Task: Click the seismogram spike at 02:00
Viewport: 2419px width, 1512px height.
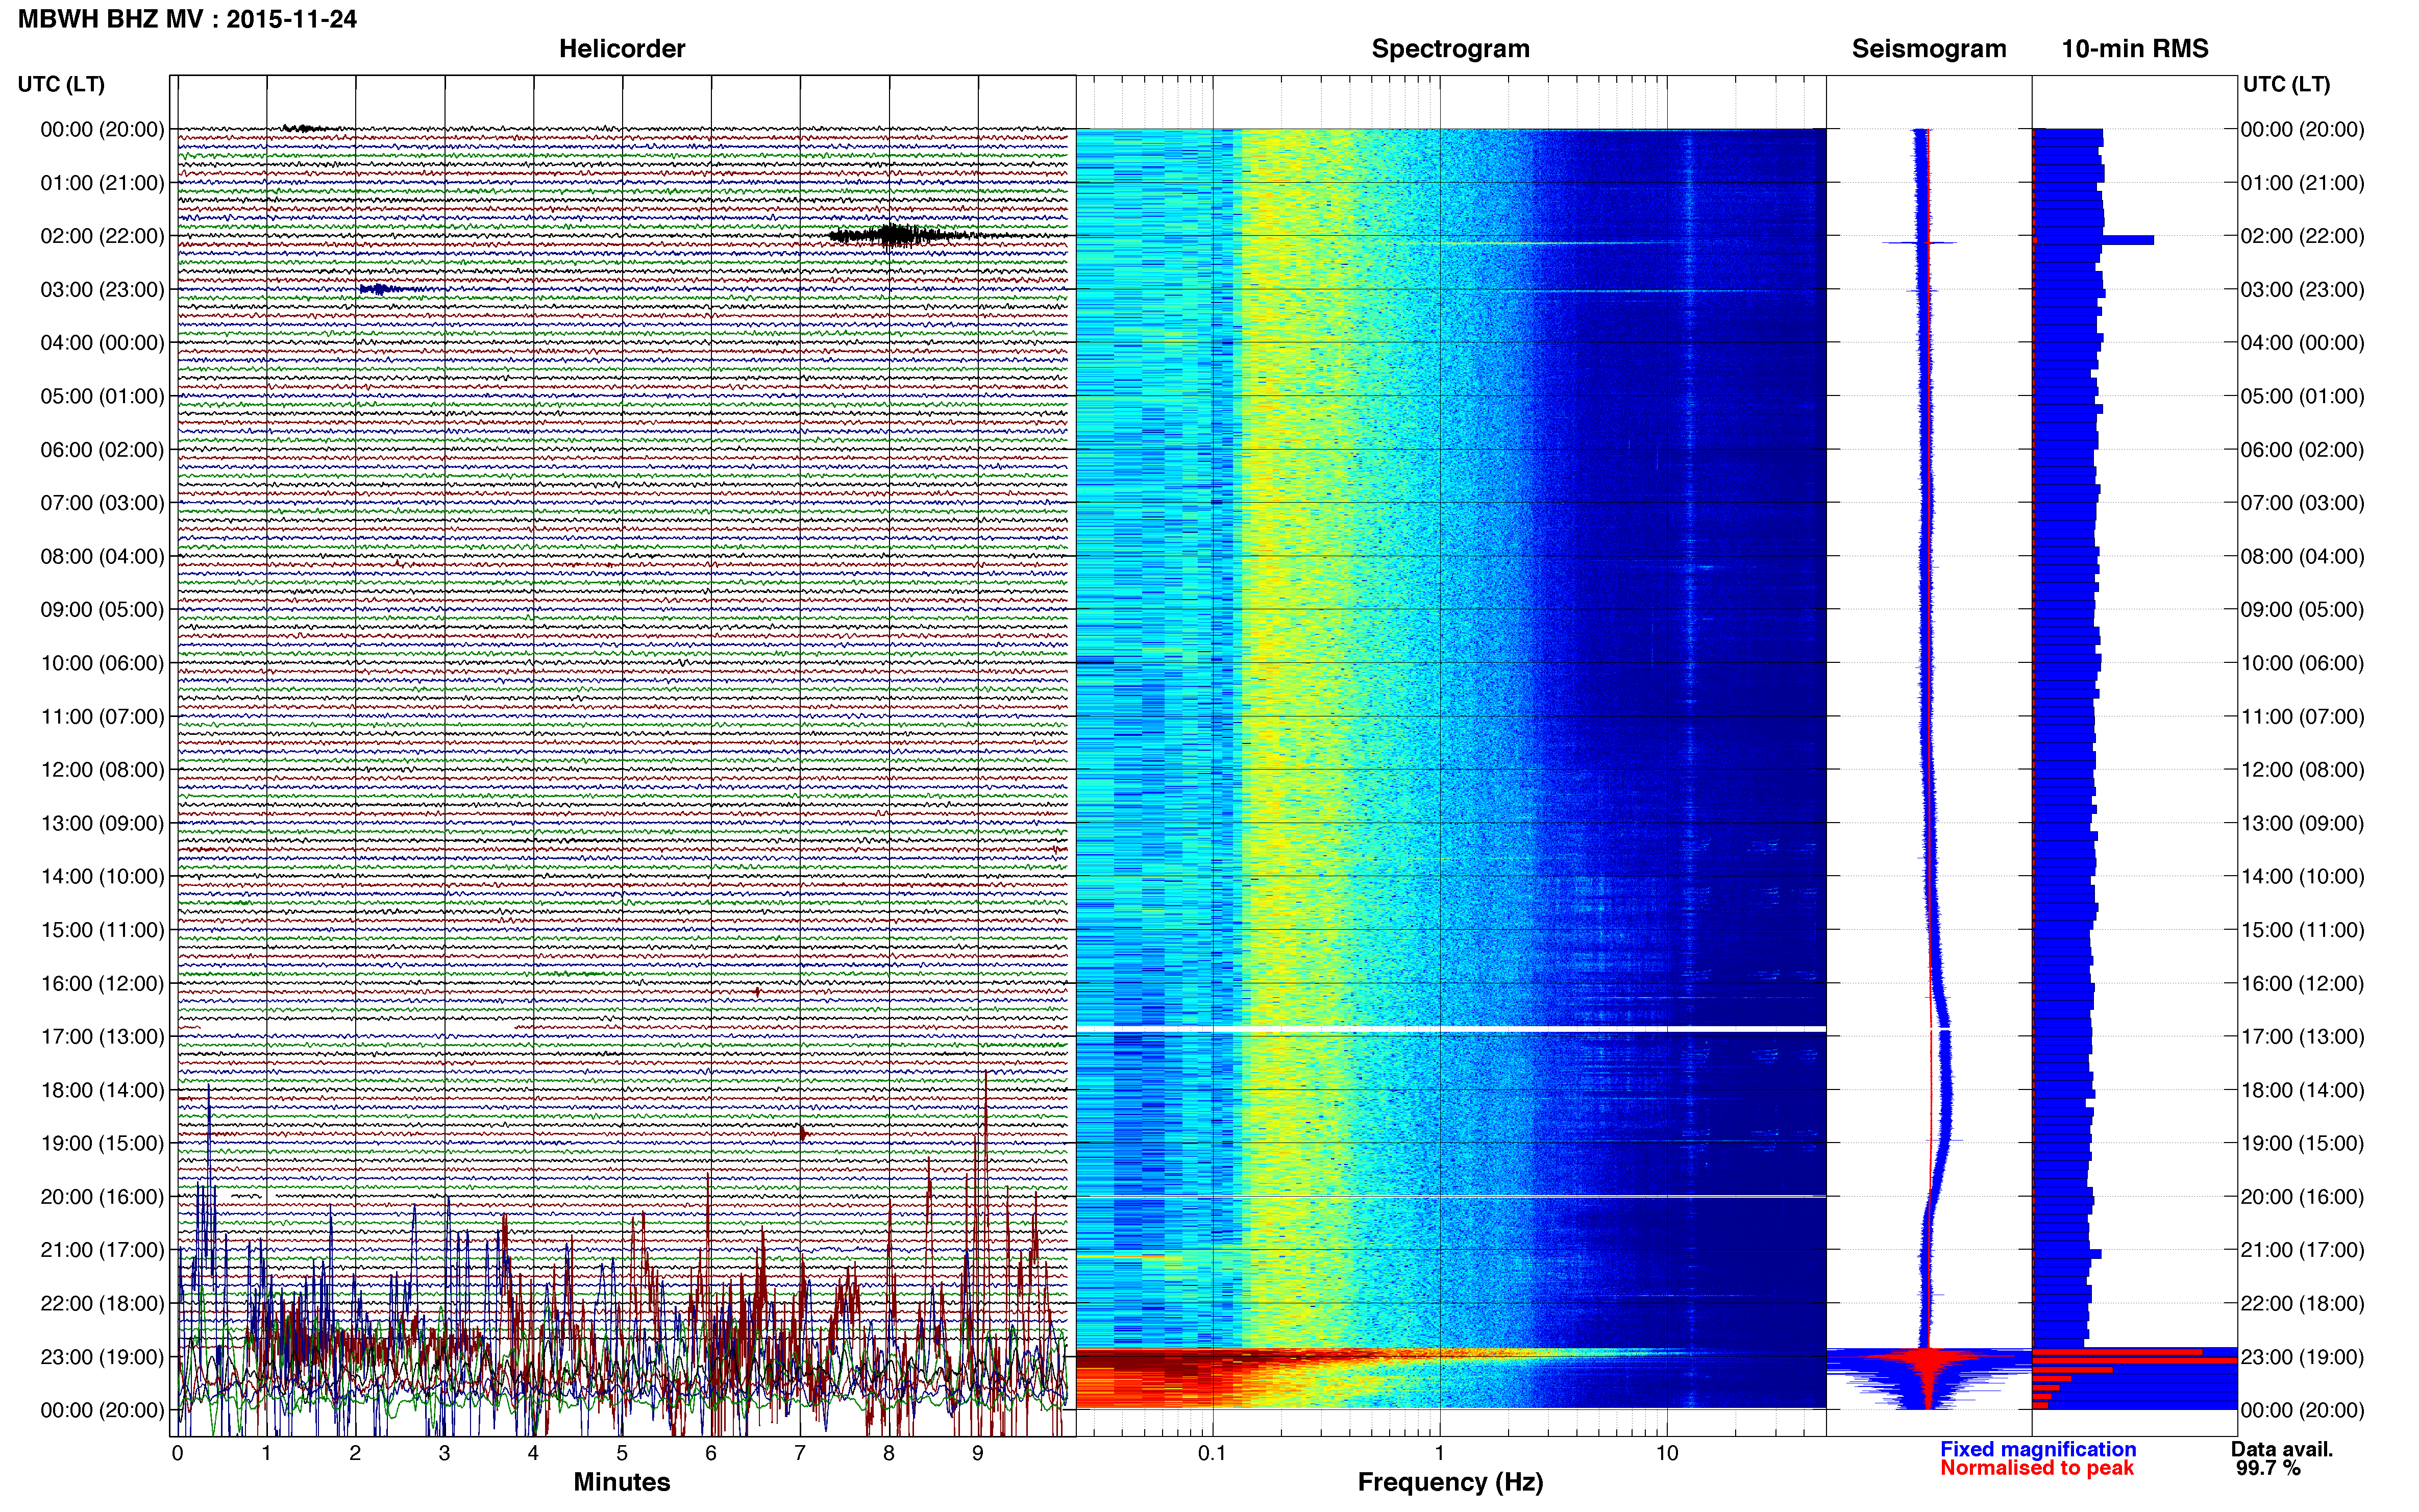Action: click(x=1920, y=242)
